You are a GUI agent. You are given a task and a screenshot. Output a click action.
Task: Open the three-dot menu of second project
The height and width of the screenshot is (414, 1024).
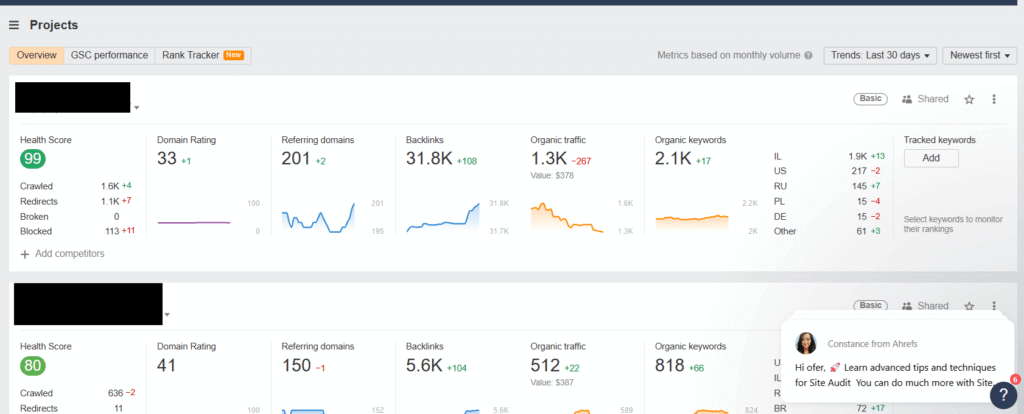(x=994, y=306)
